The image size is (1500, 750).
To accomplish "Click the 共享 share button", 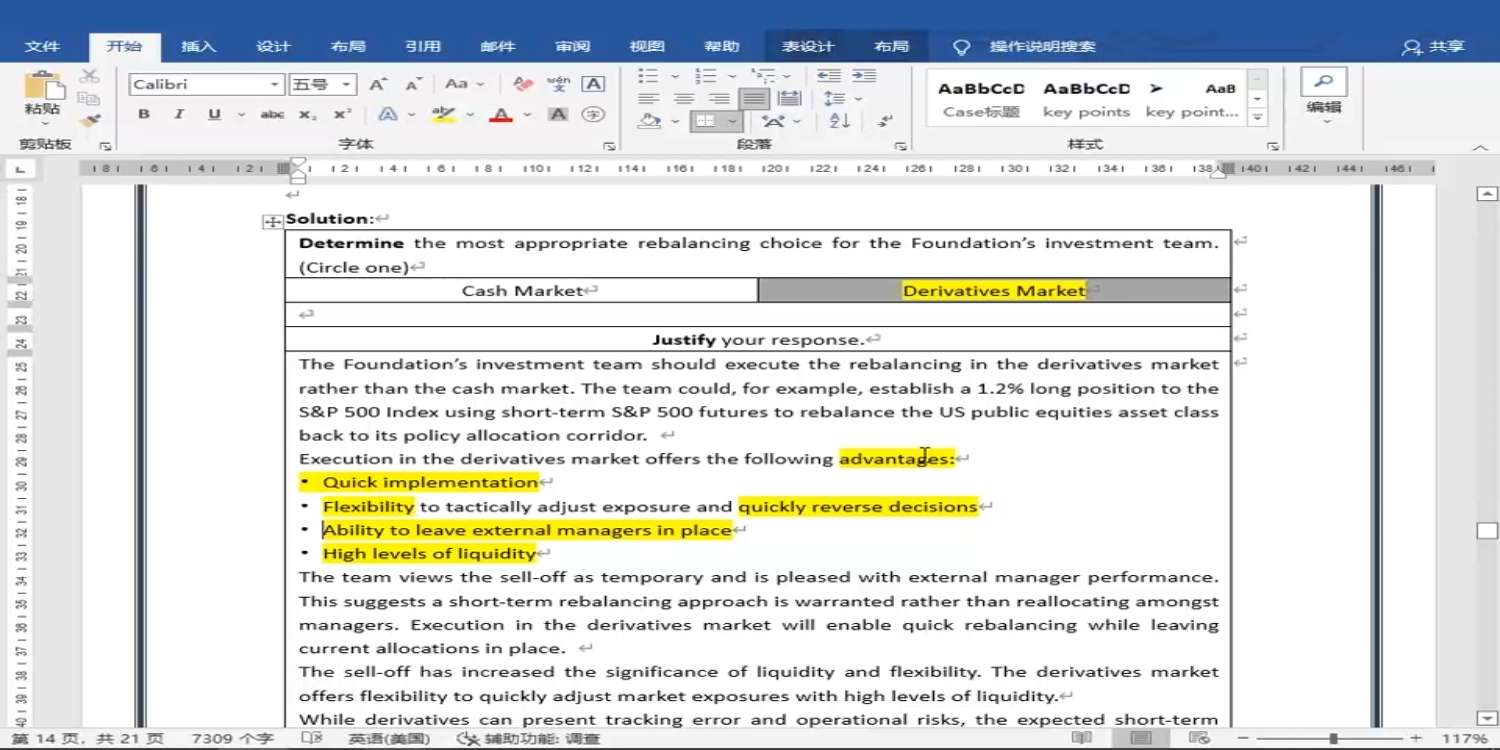I will (1434, 46).
